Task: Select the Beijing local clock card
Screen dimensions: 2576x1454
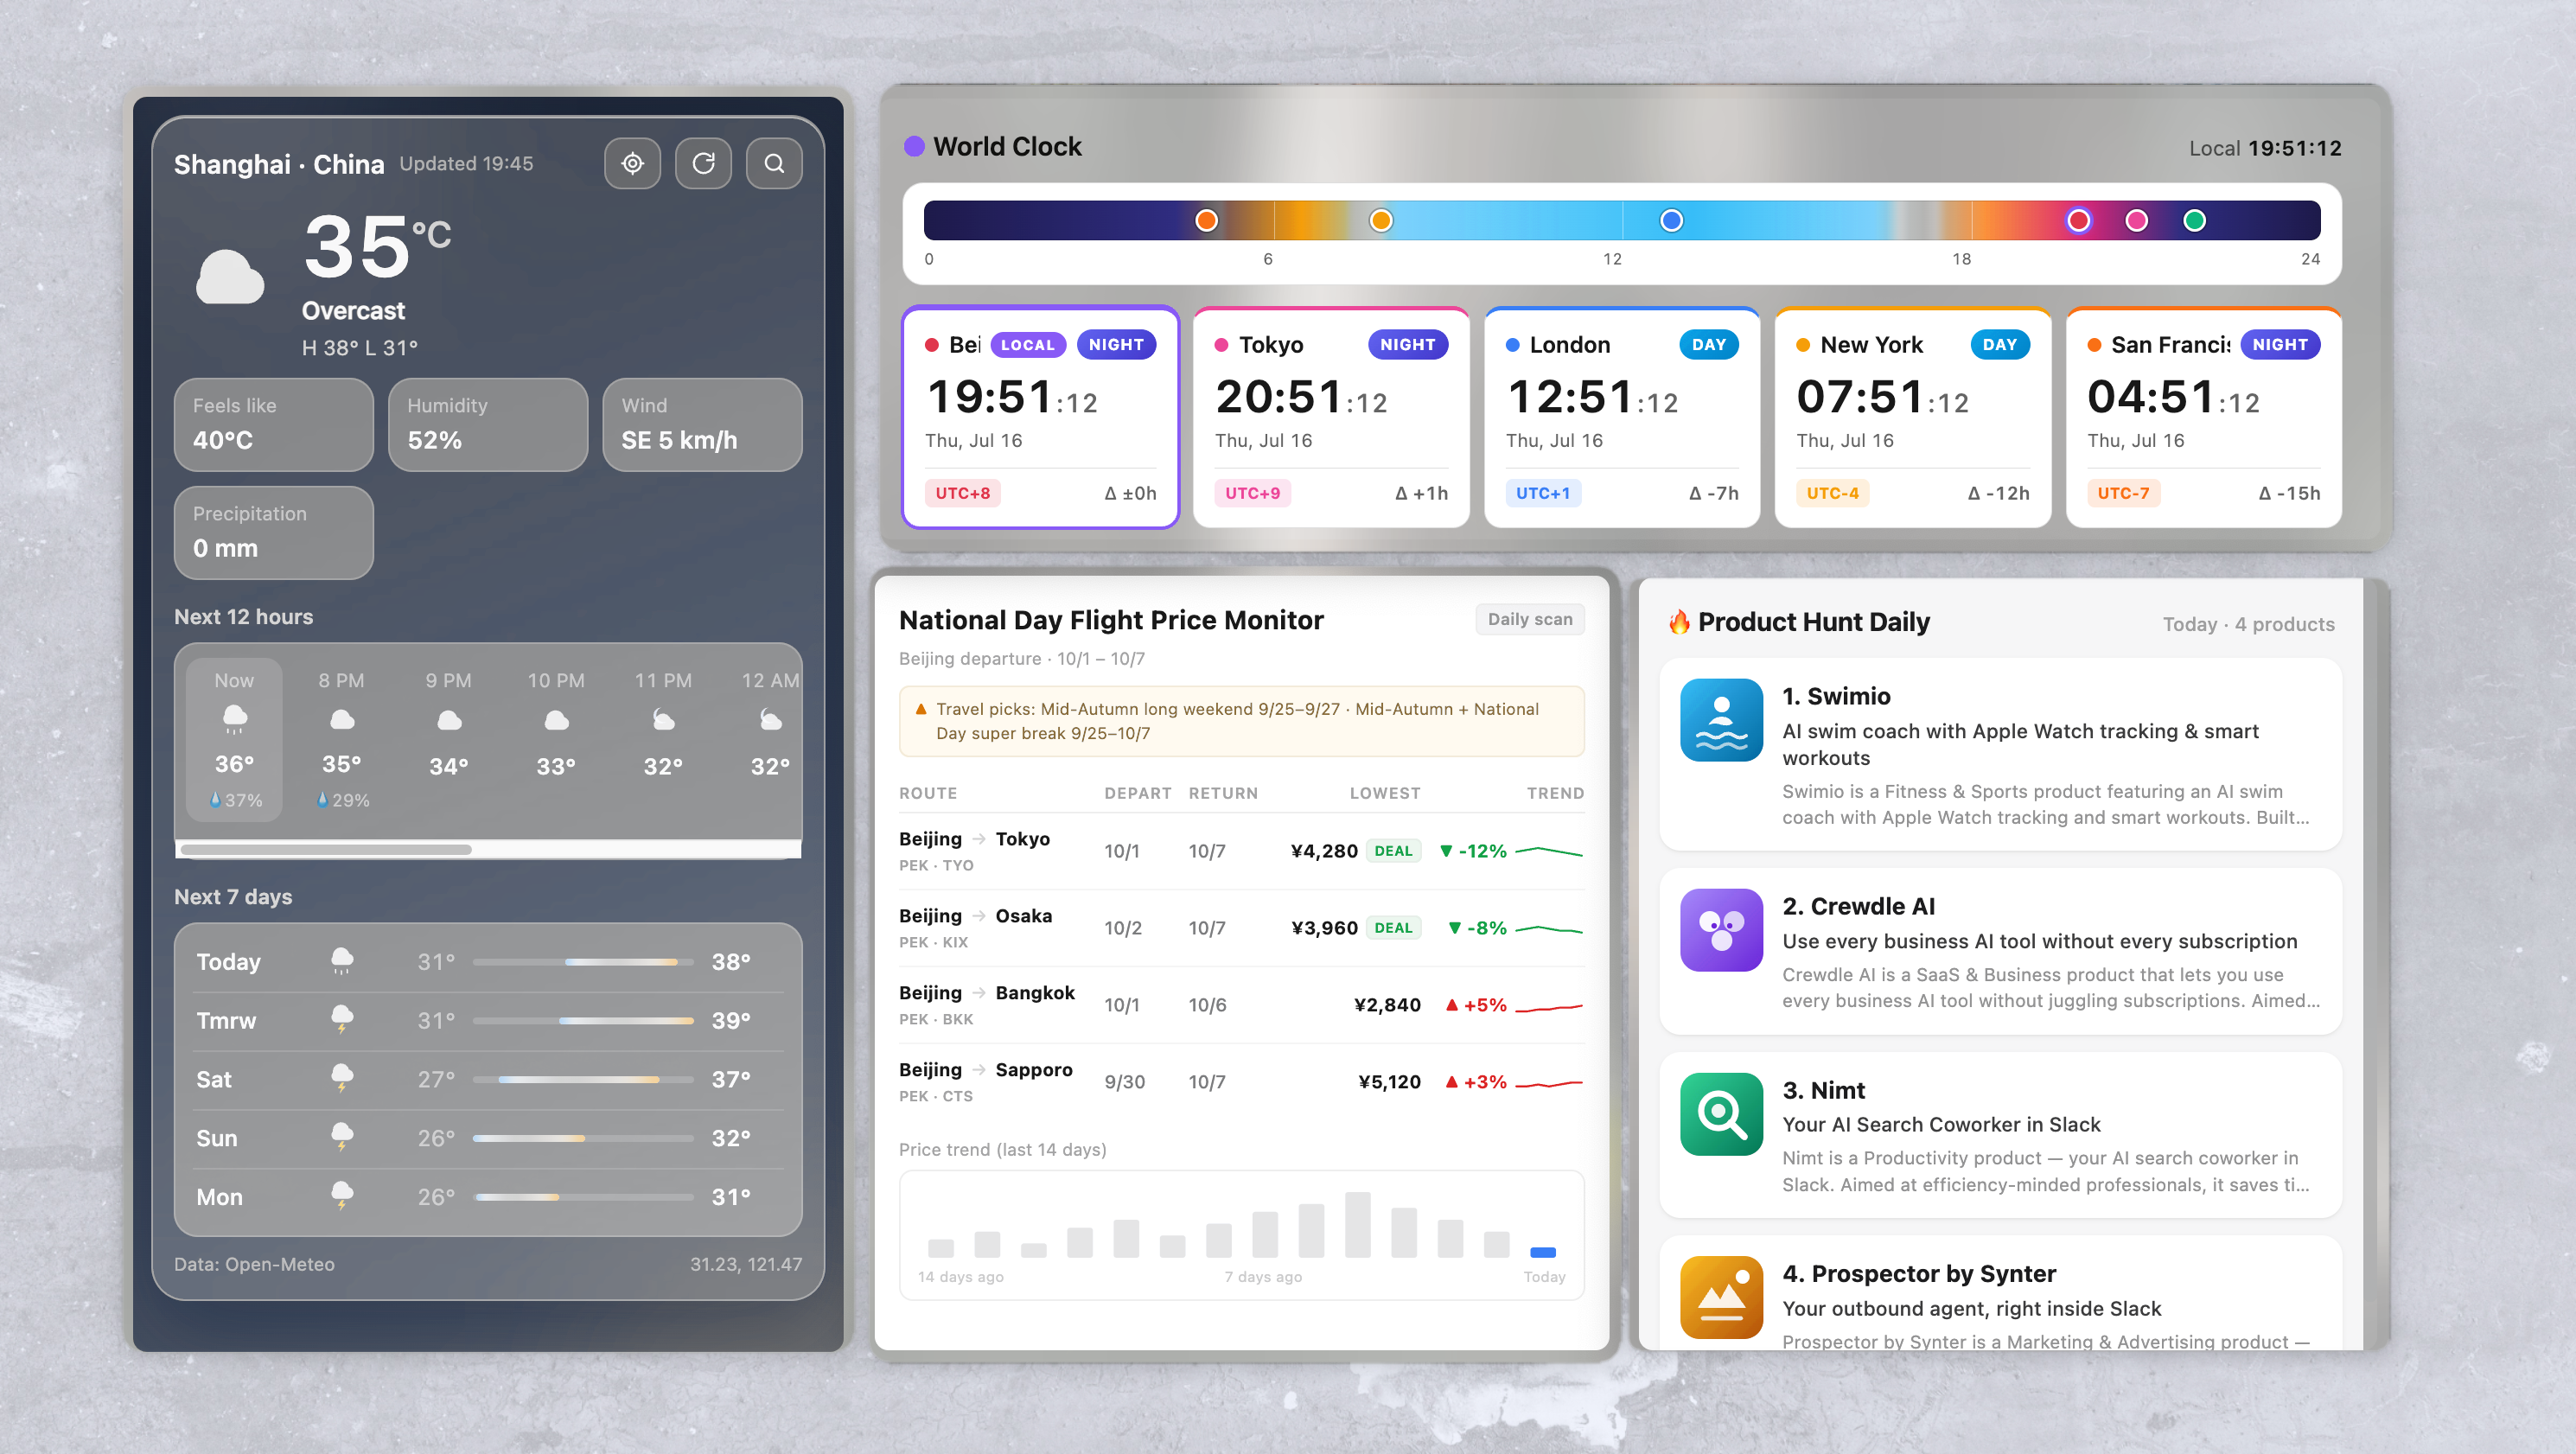Action: [1041, 417]
